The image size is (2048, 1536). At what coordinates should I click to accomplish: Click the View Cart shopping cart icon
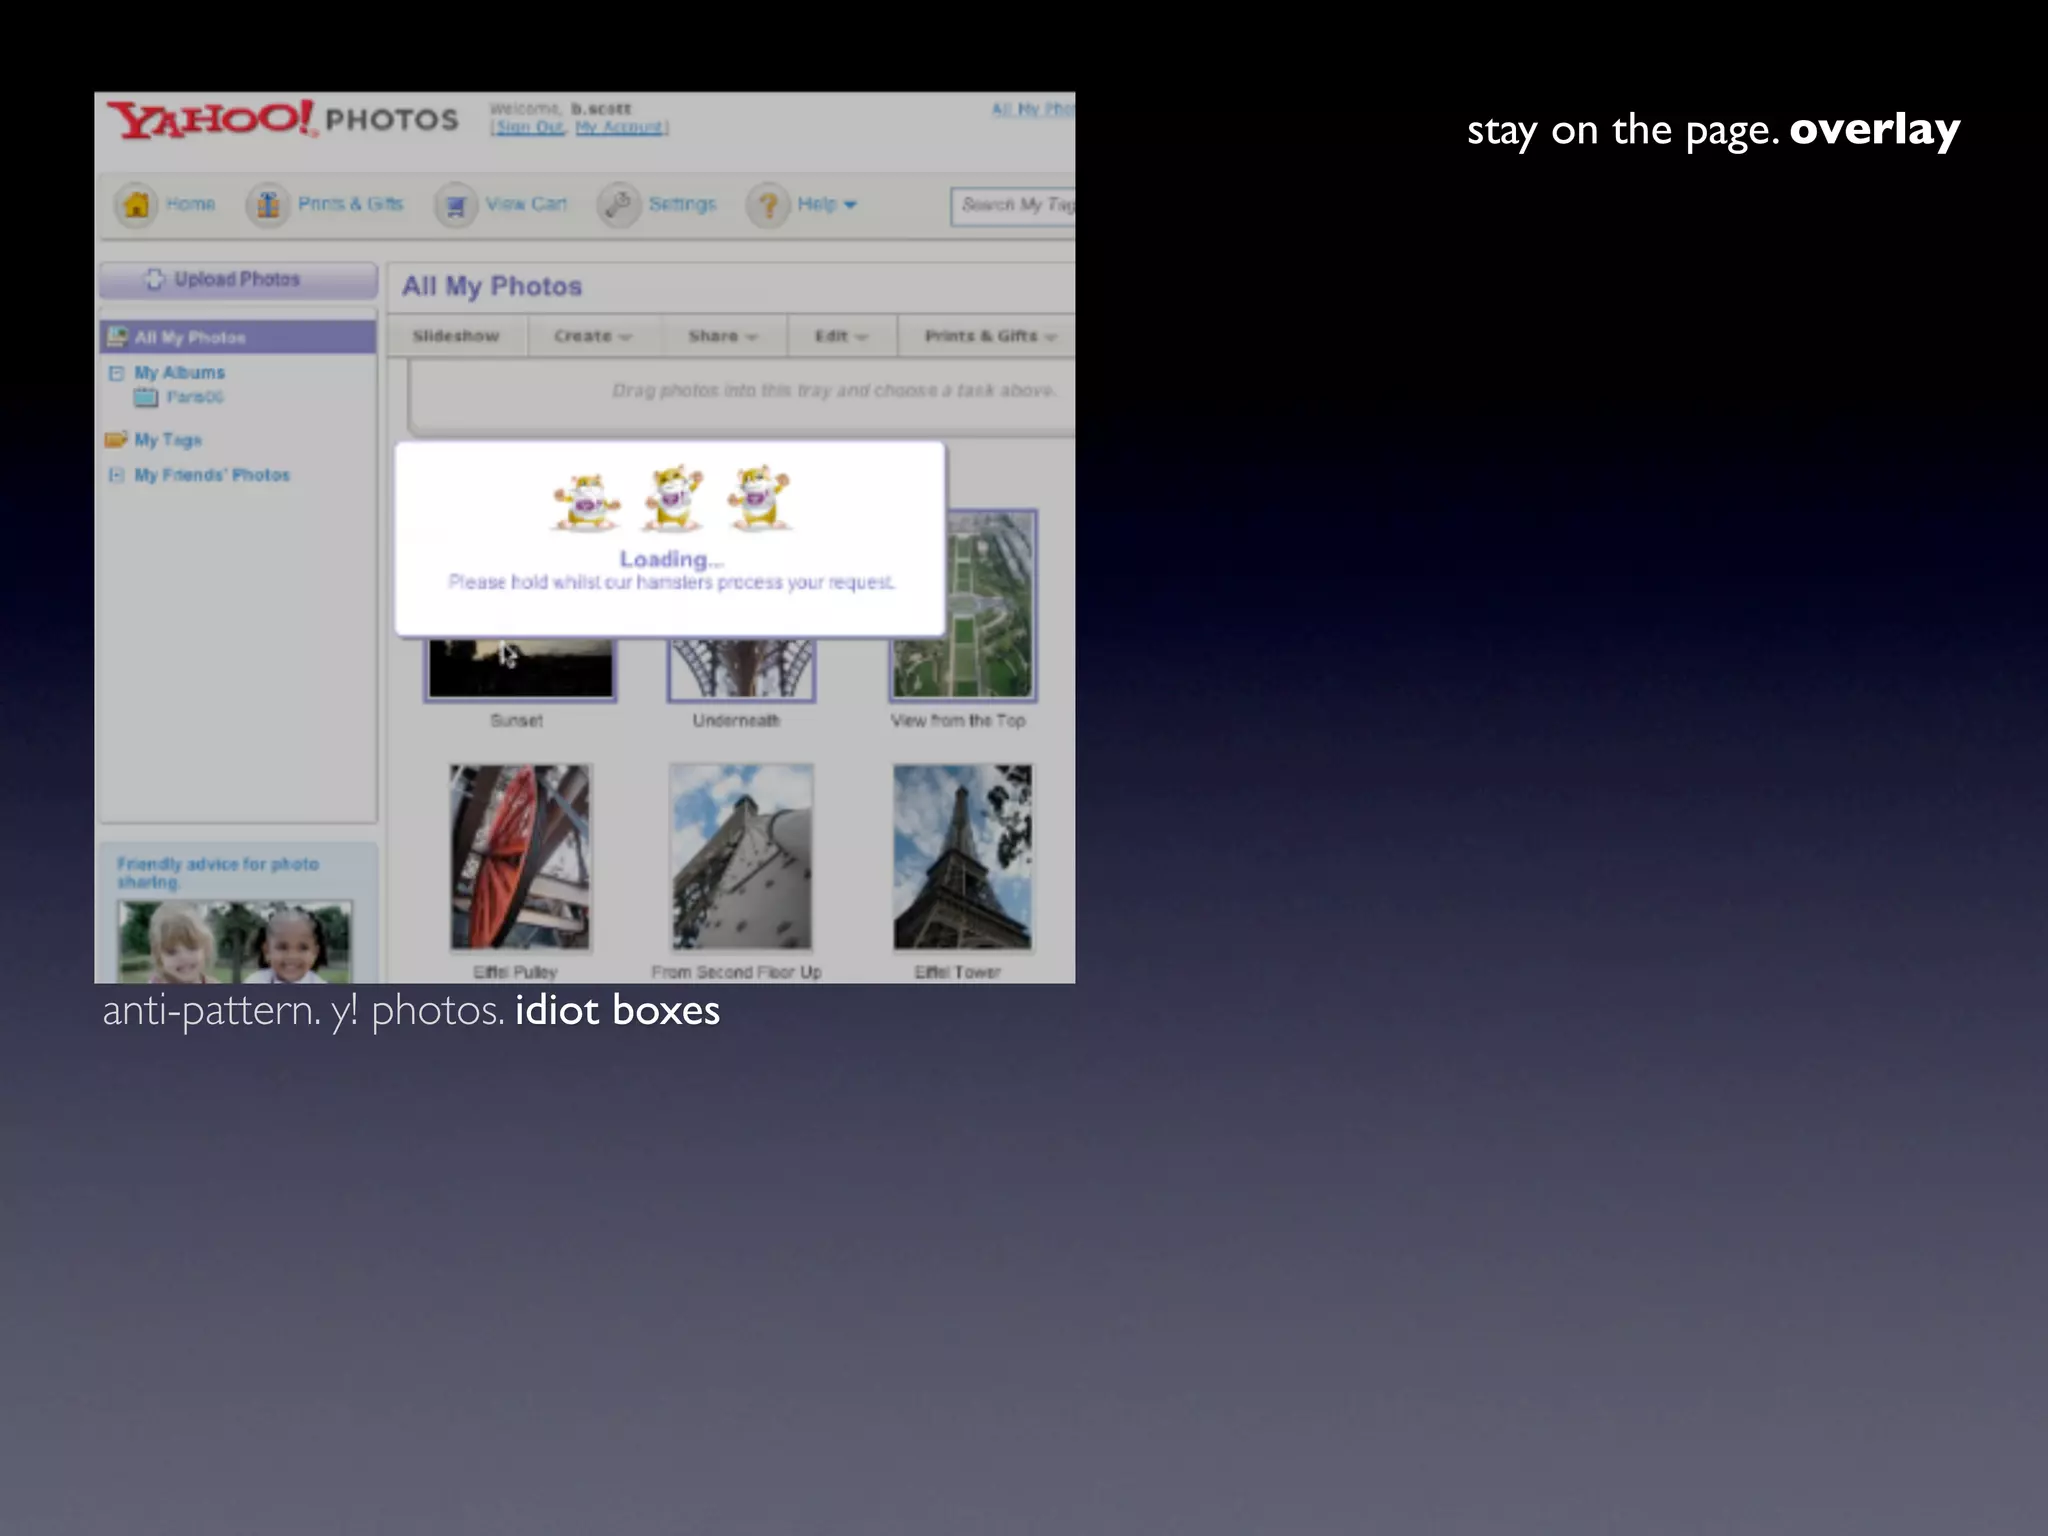coord(456,206)
